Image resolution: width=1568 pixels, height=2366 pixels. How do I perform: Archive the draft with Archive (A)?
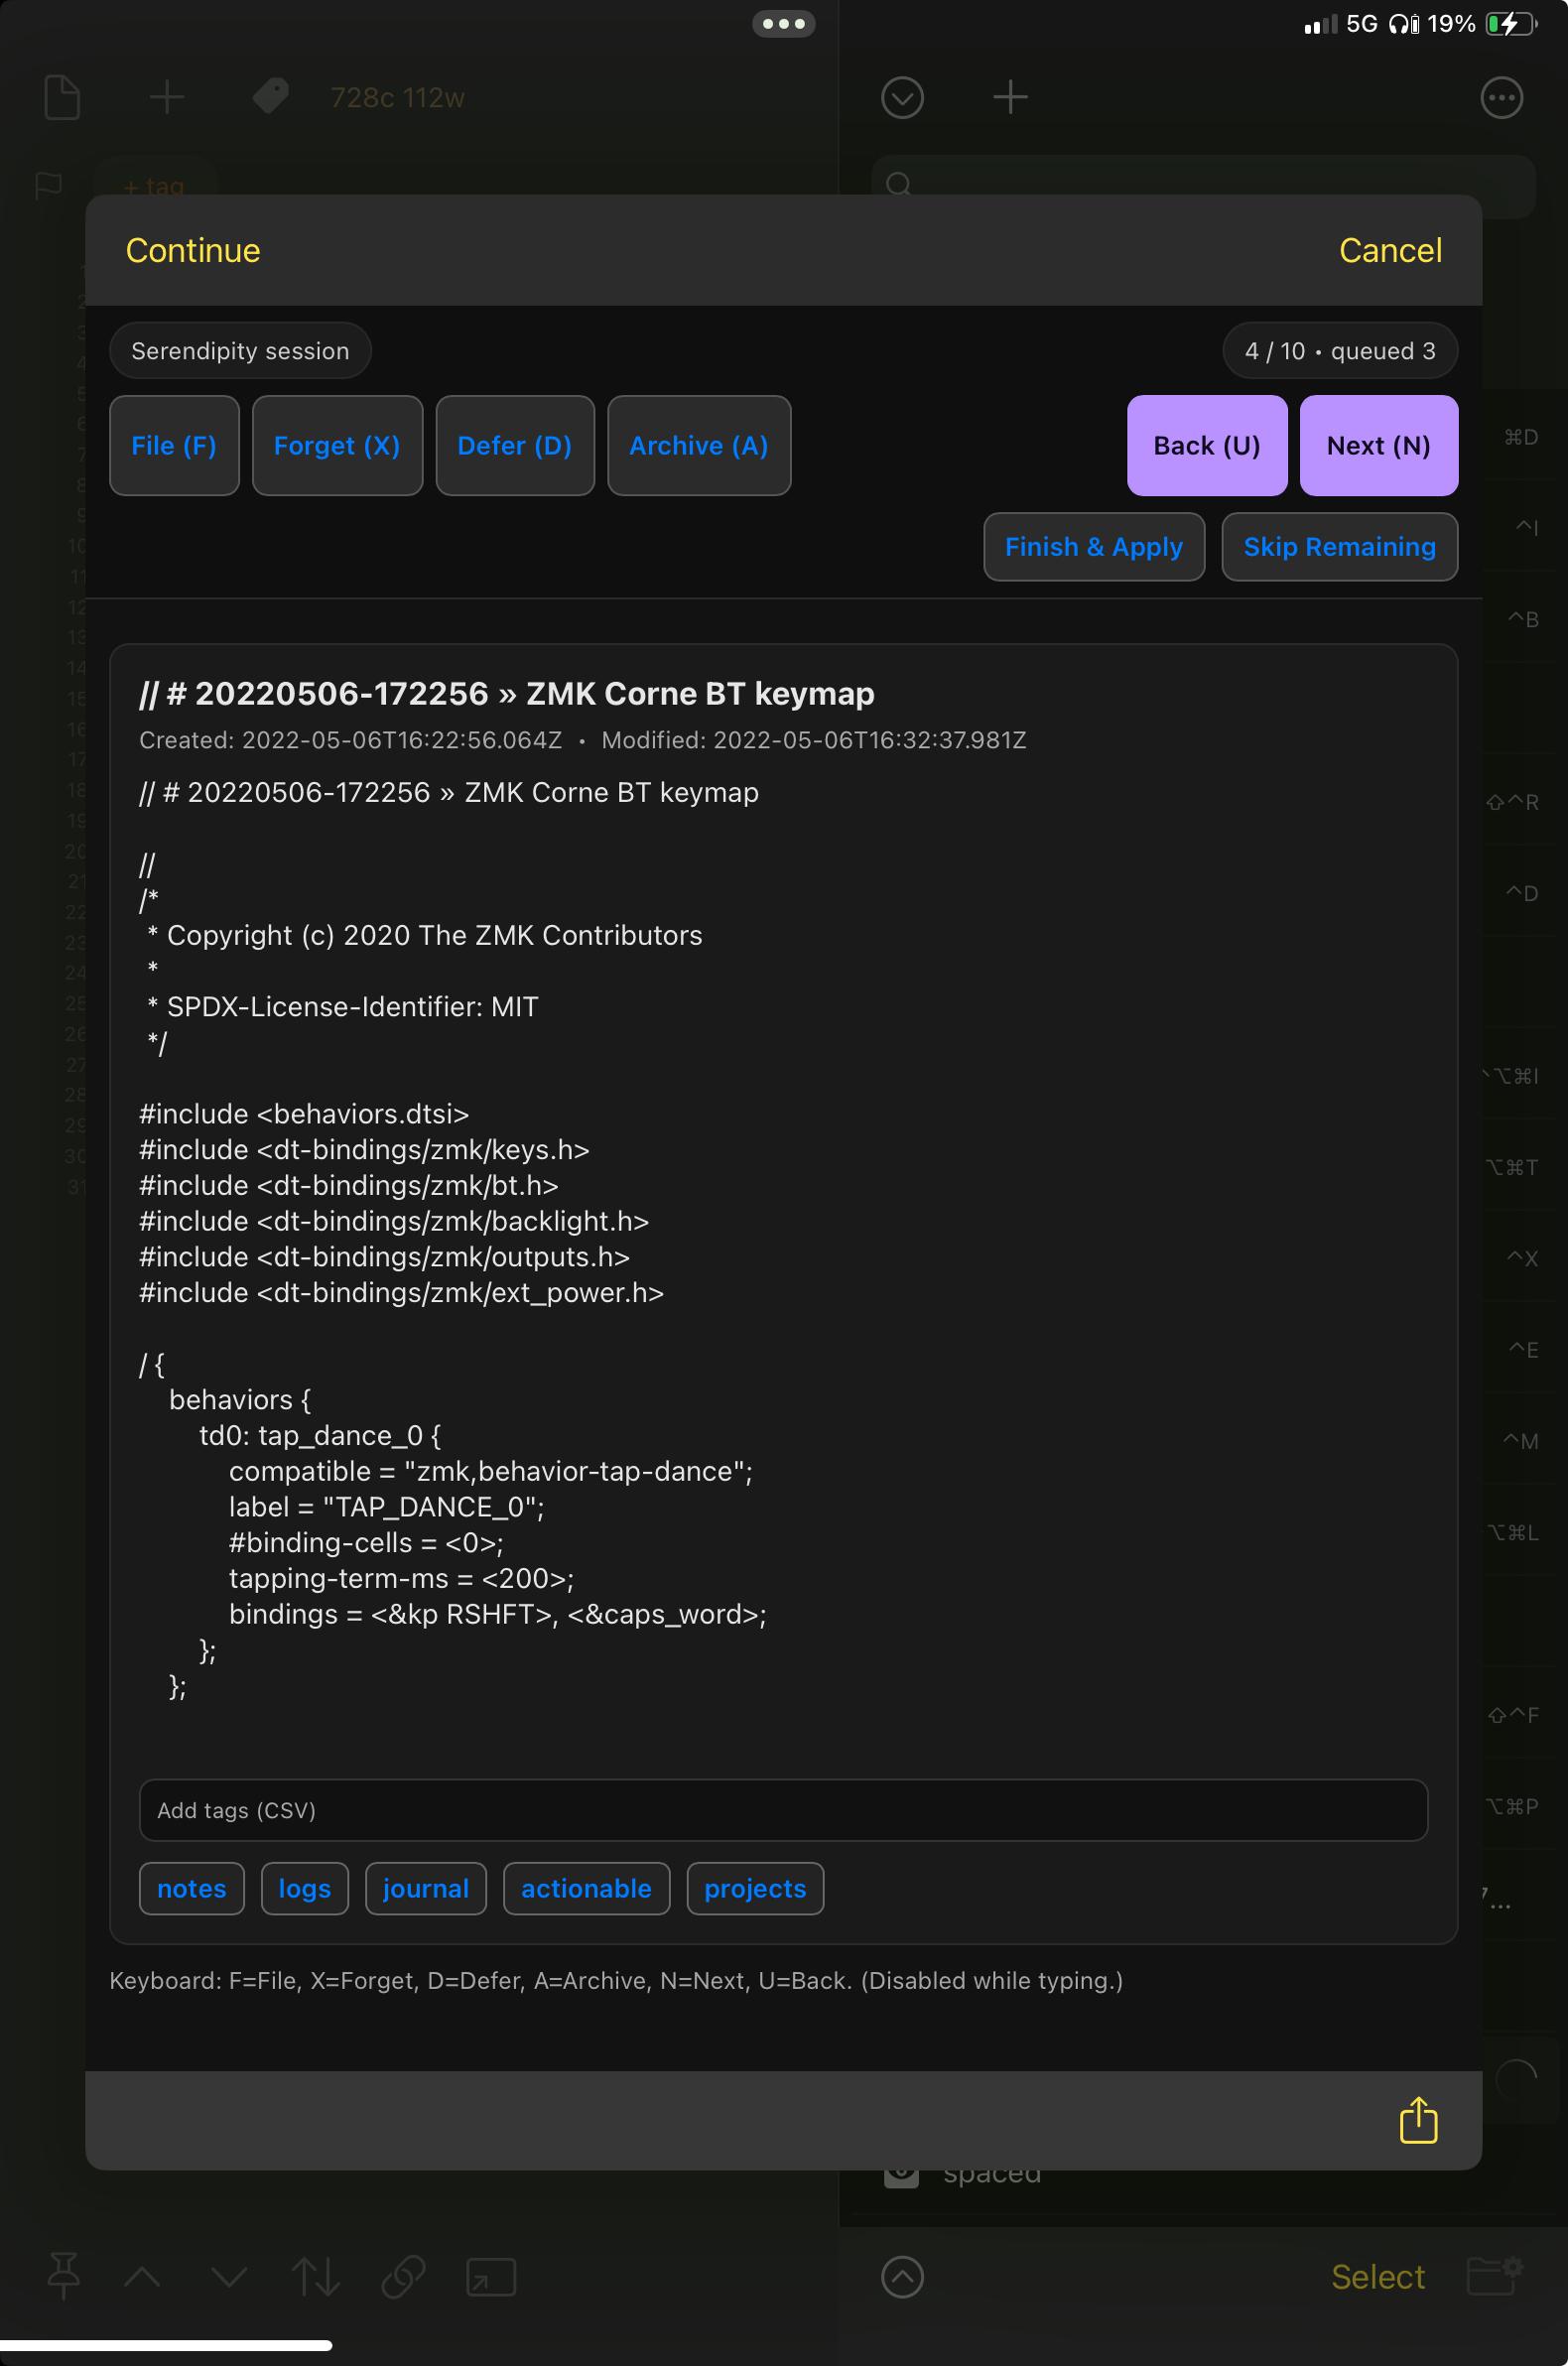pyautogui.click(x=699, y=446)
